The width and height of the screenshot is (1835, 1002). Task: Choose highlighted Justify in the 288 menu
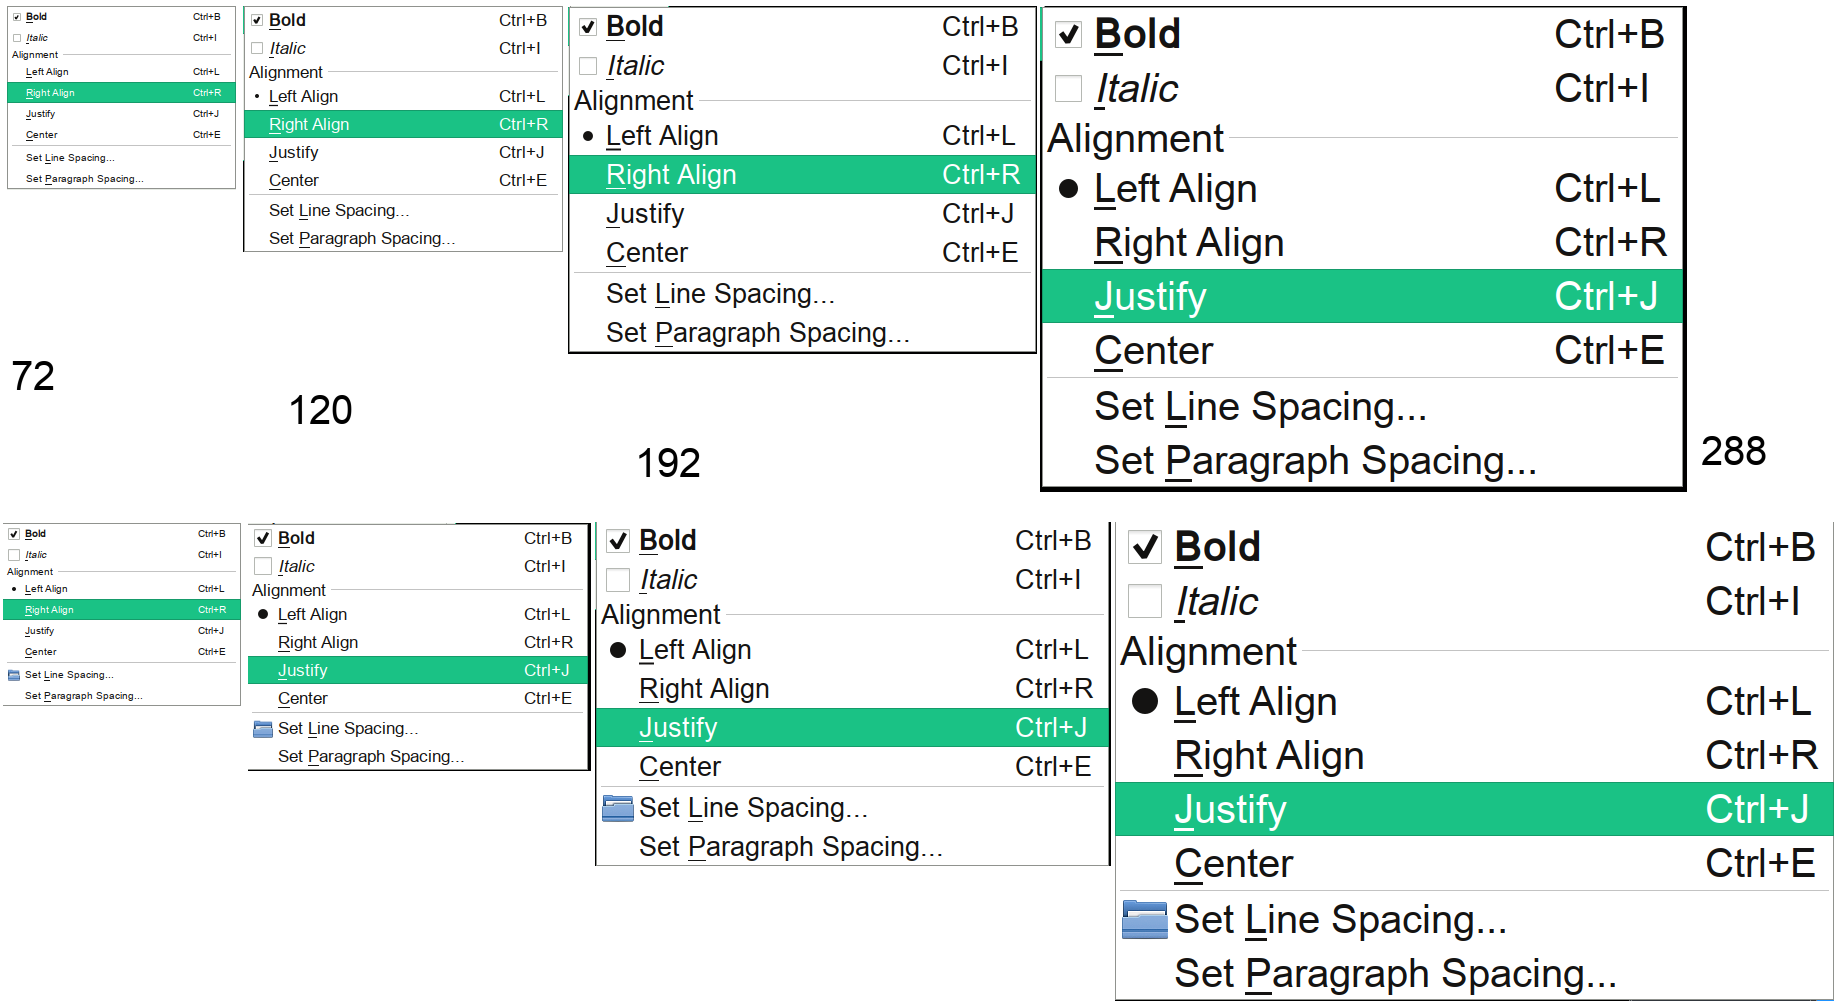click(1150, 297)
